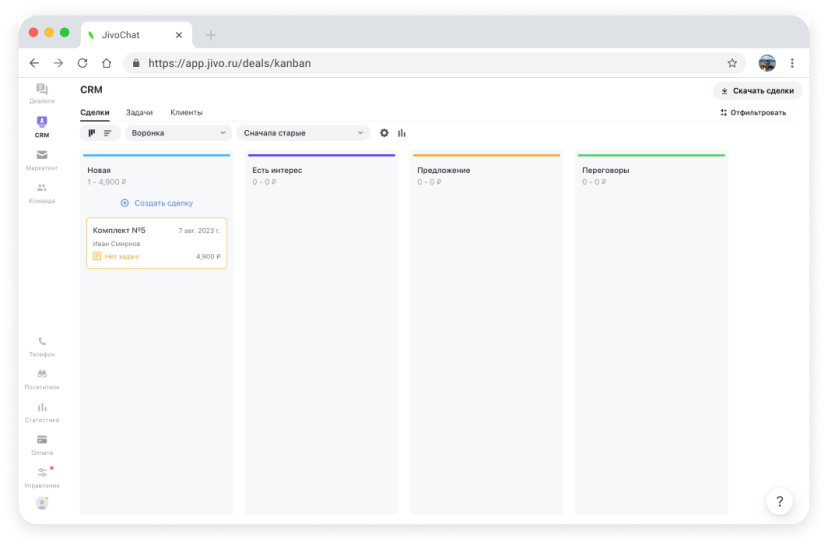The height and width of the screenshot is (546, 828).
Task: Open the Сначала старые sorting dropdown
Action: 303,133
